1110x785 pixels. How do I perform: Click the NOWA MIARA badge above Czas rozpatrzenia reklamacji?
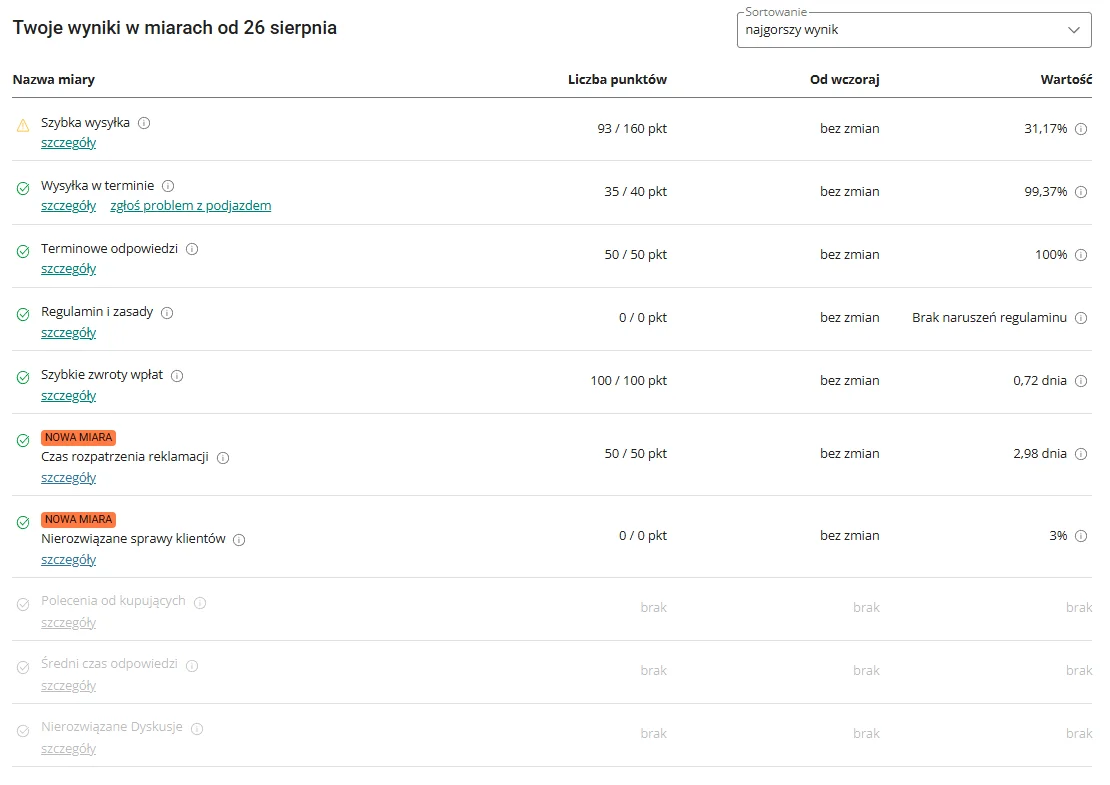tap(79, 437)
